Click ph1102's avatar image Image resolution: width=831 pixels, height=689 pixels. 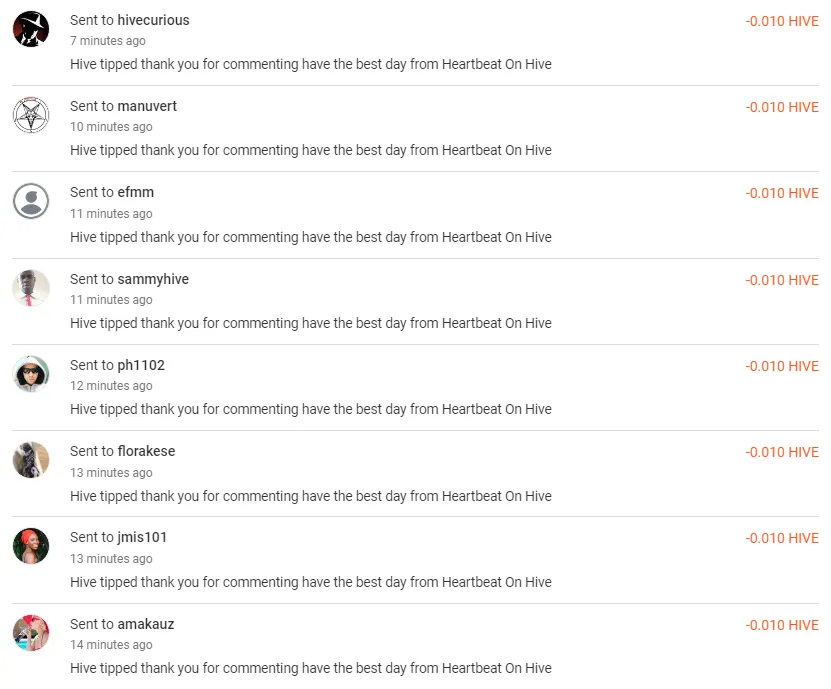[31, 374]
